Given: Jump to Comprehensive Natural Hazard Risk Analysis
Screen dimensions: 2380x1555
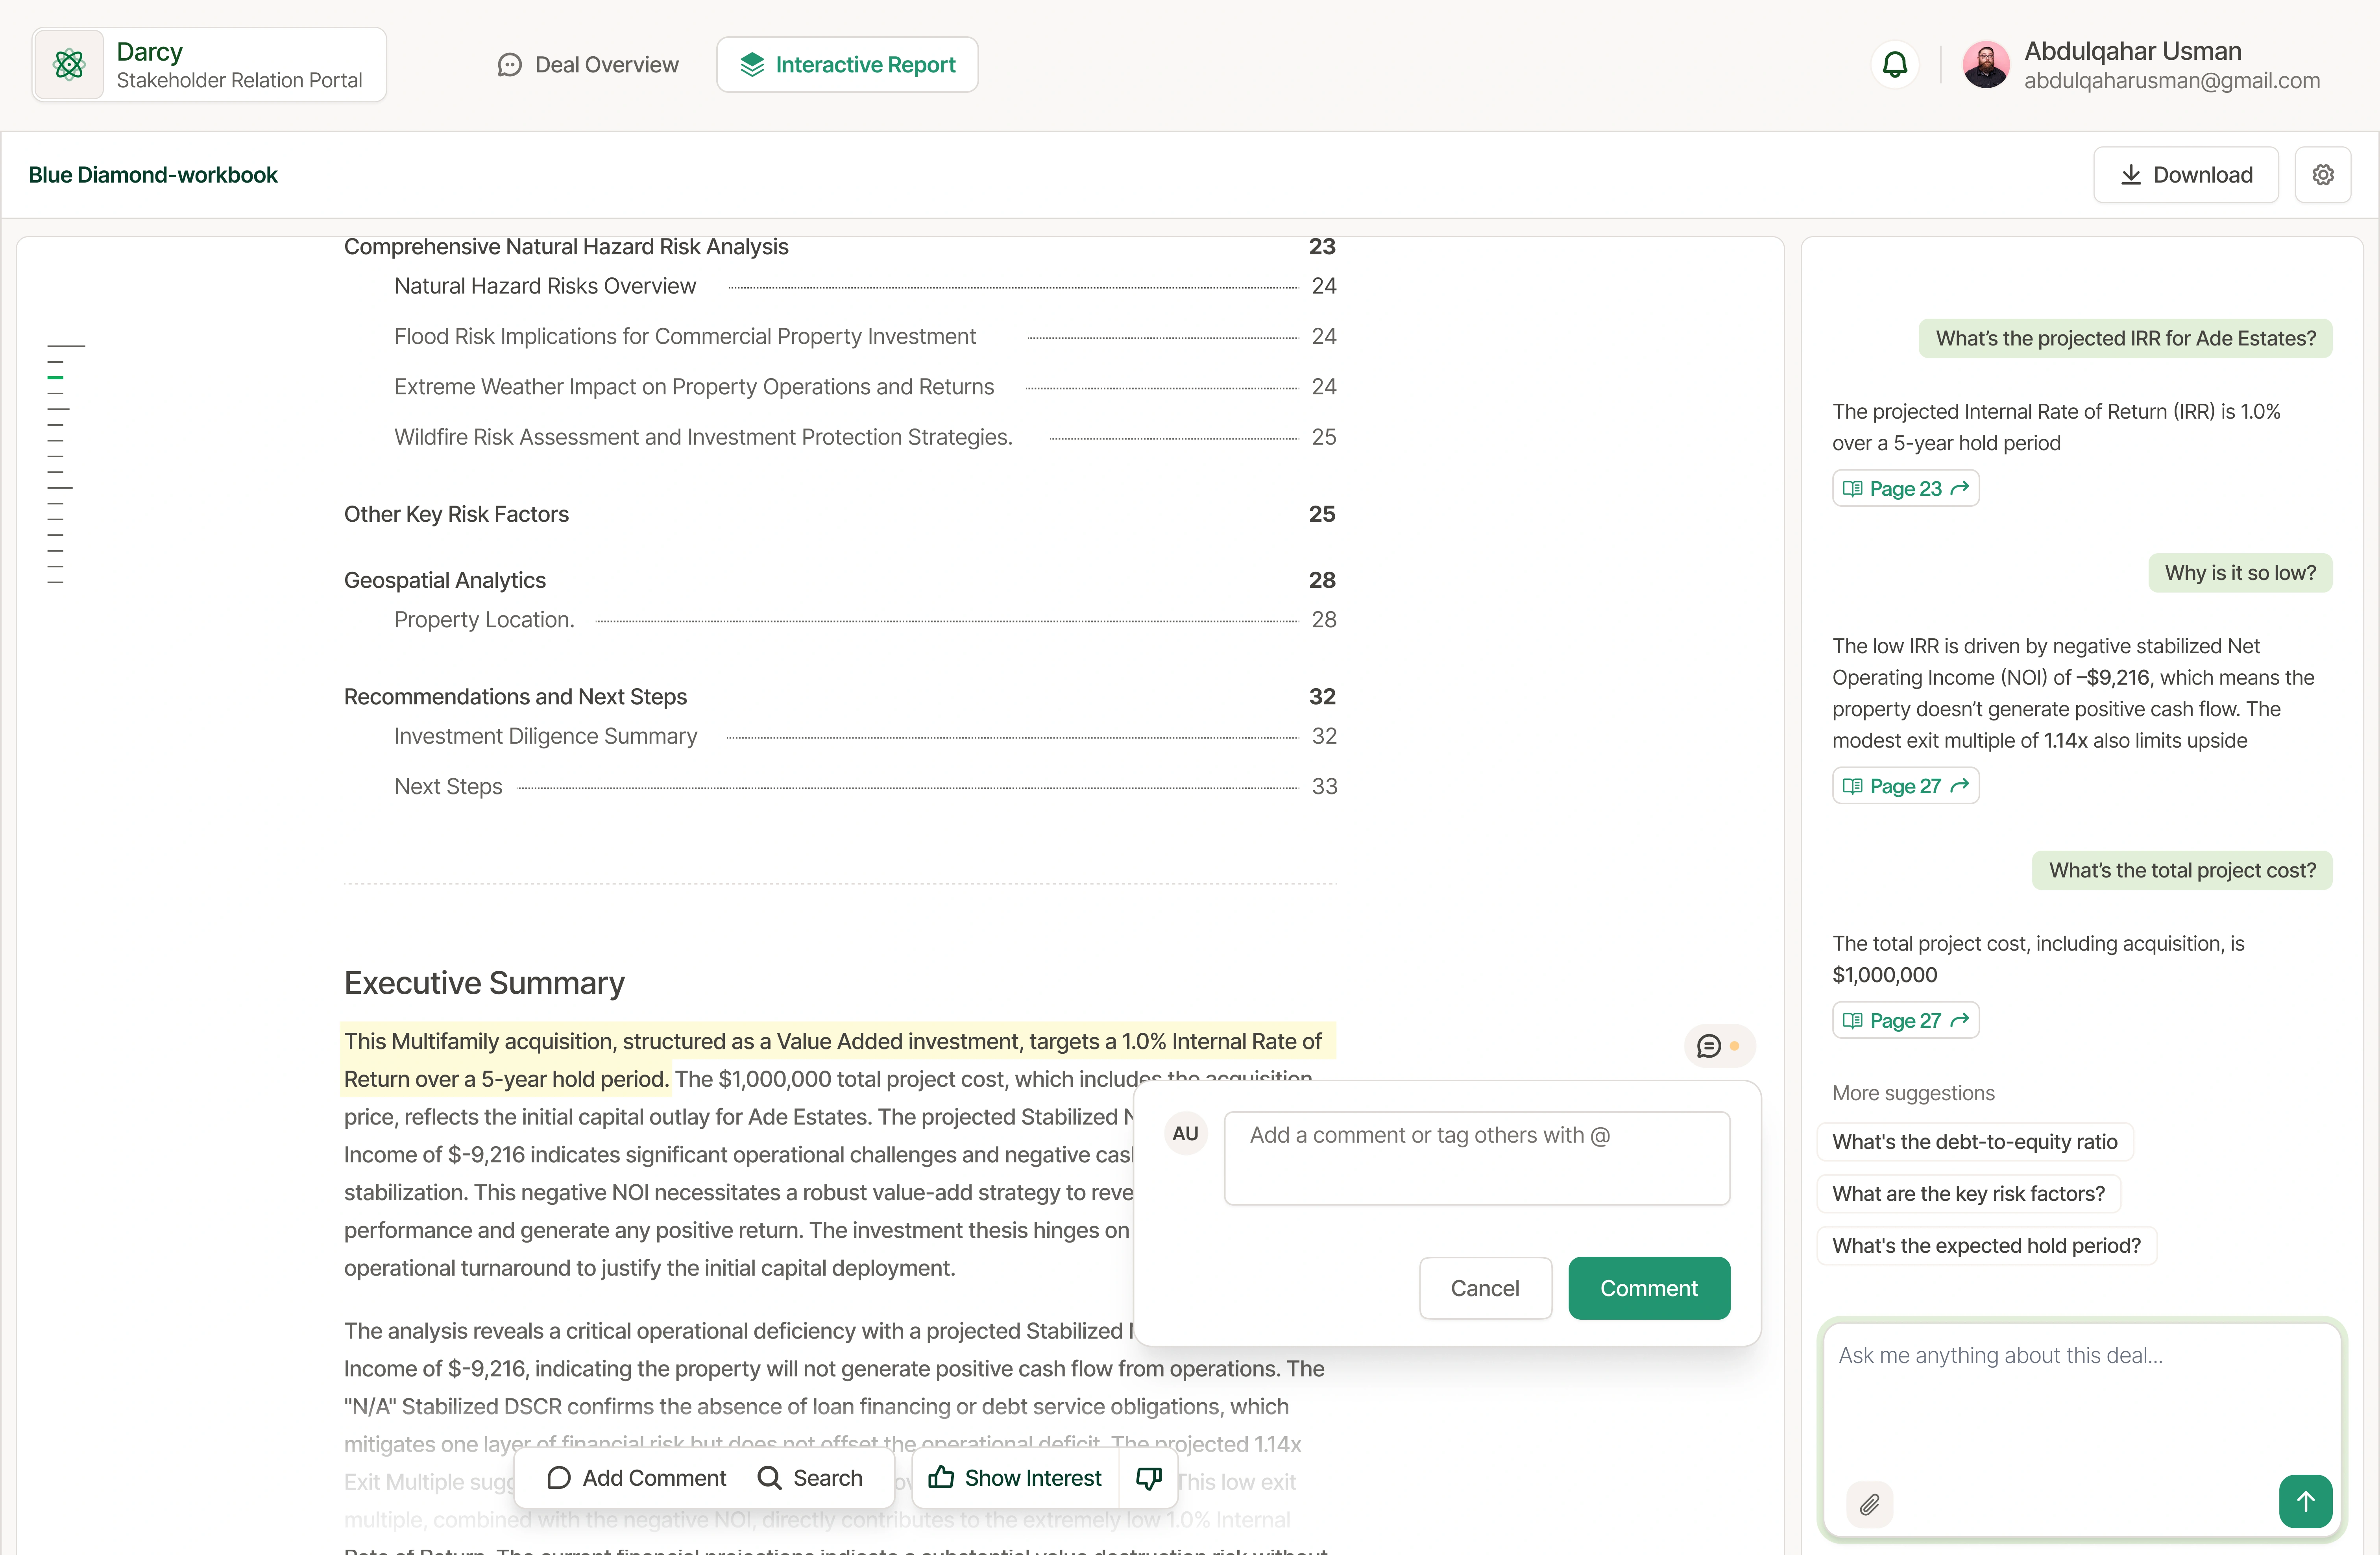Looking at the screenshot, I should pos(840,247).
